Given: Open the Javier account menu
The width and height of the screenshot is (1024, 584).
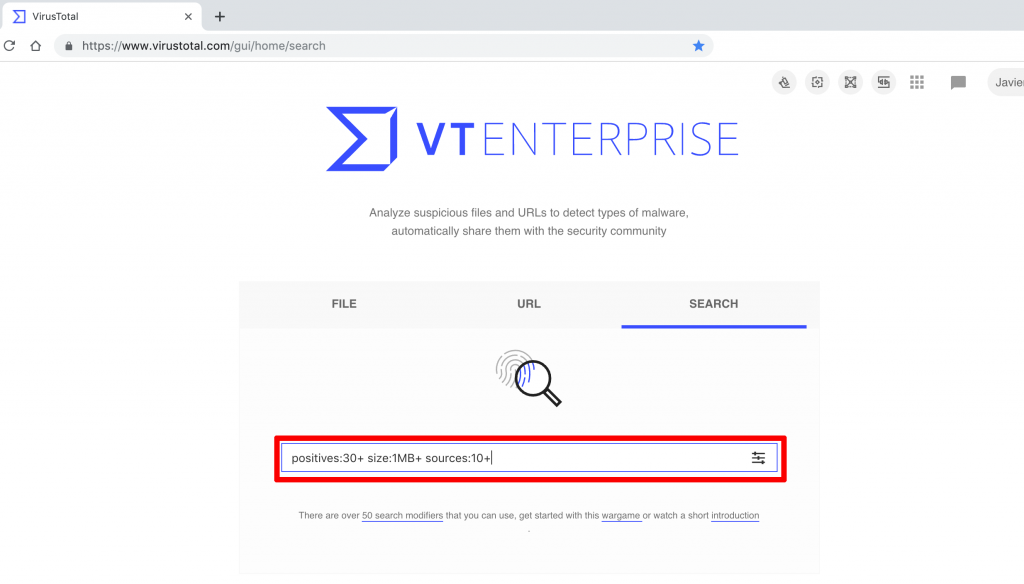Looking at the screenshot, I should [x=1006, y=82].
